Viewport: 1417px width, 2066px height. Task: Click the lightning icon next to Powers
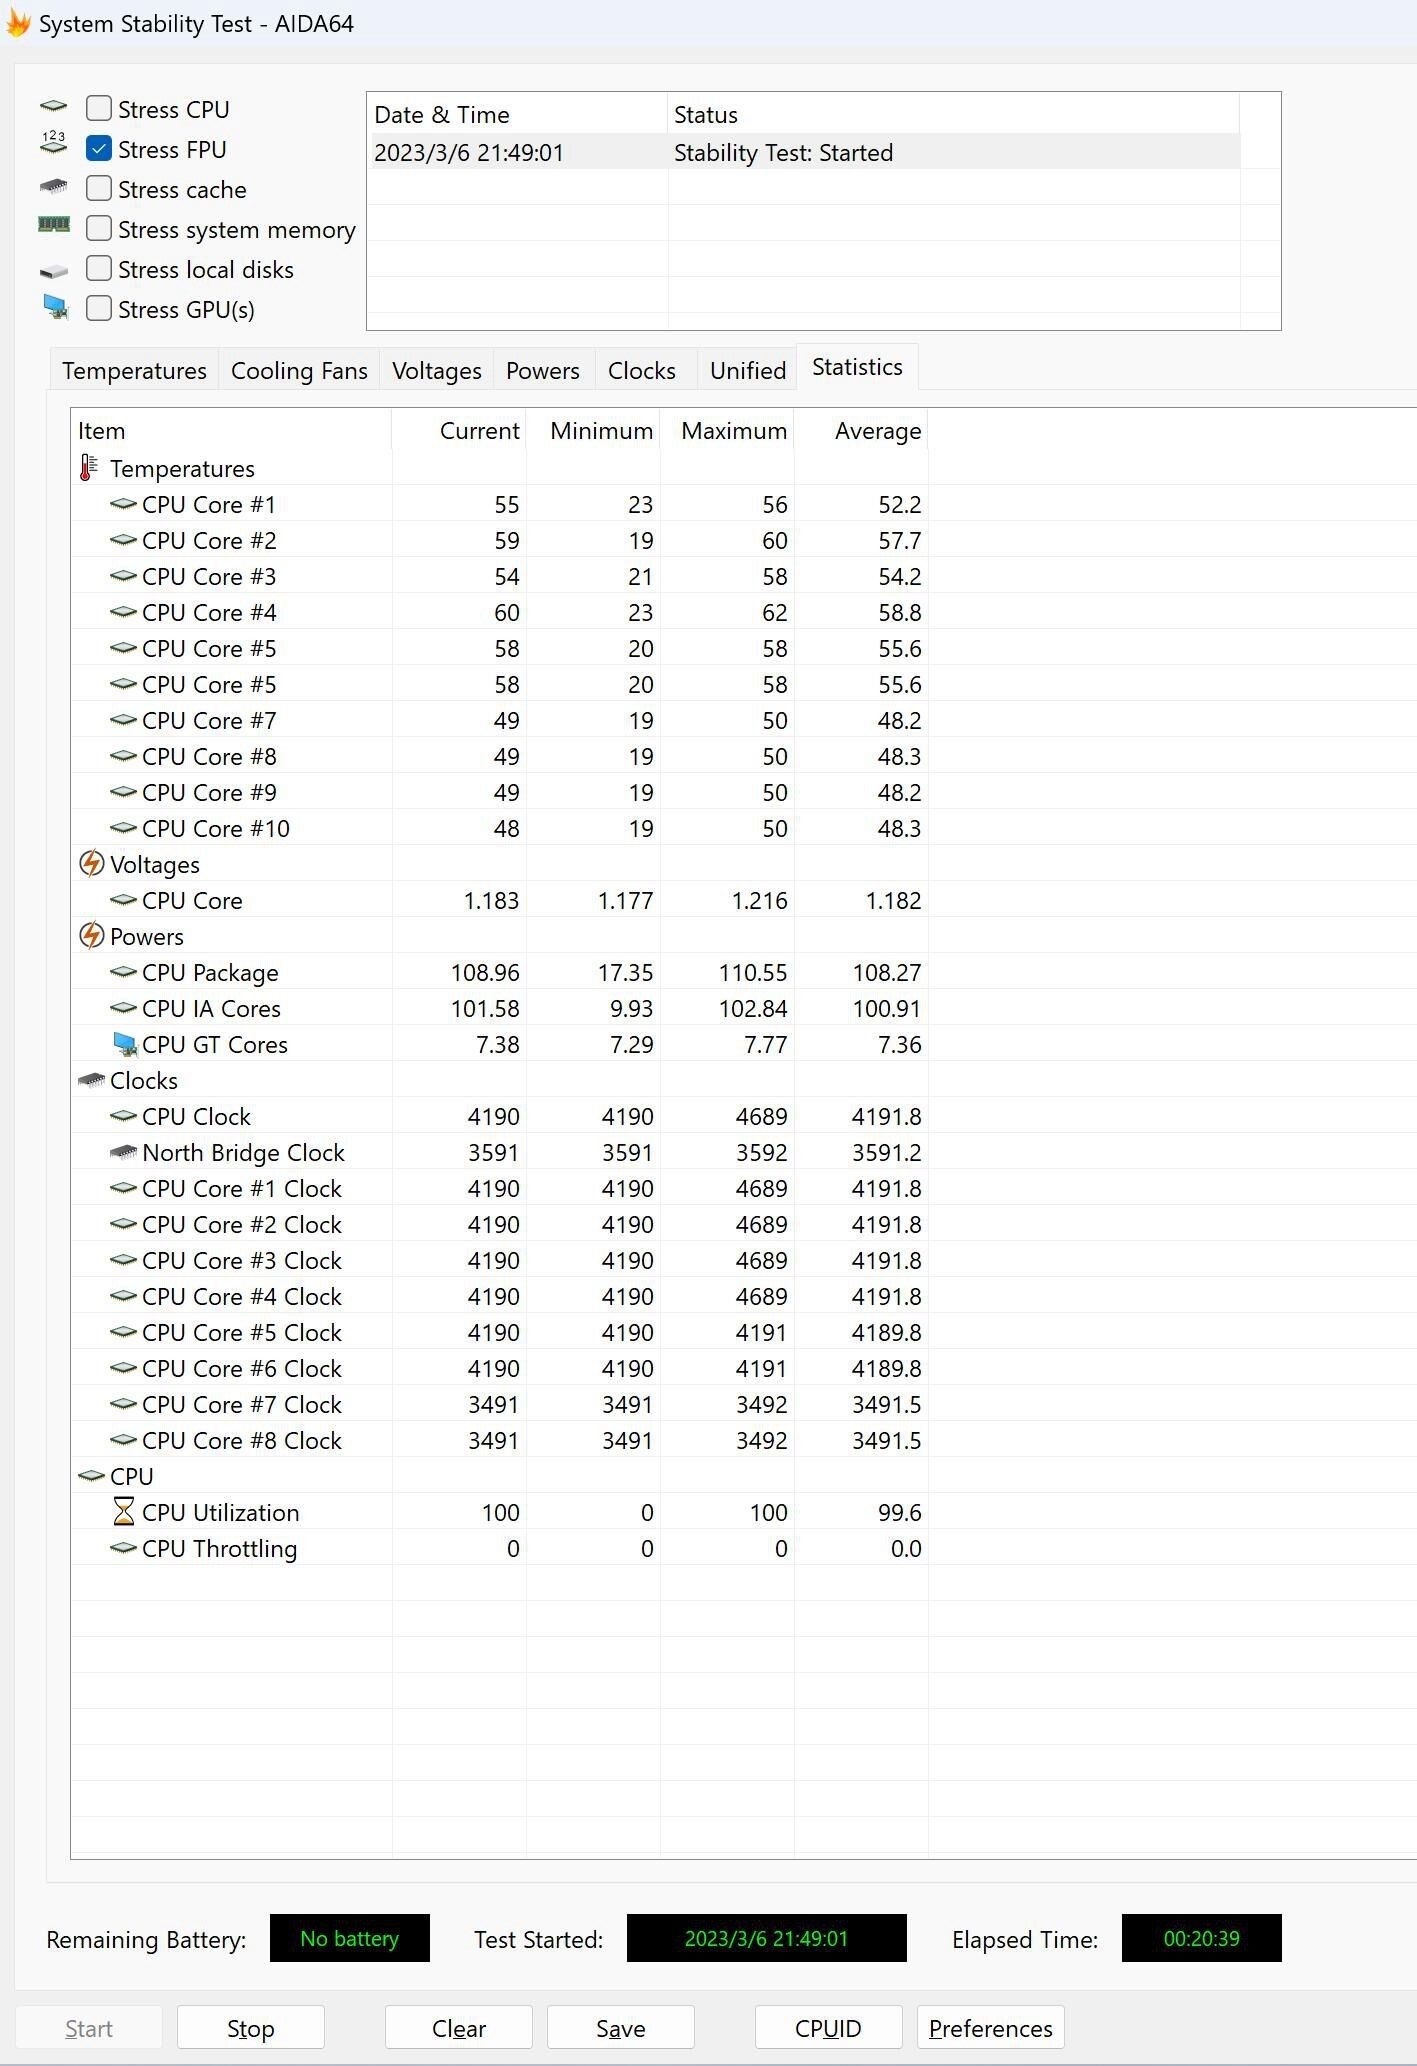91,936
